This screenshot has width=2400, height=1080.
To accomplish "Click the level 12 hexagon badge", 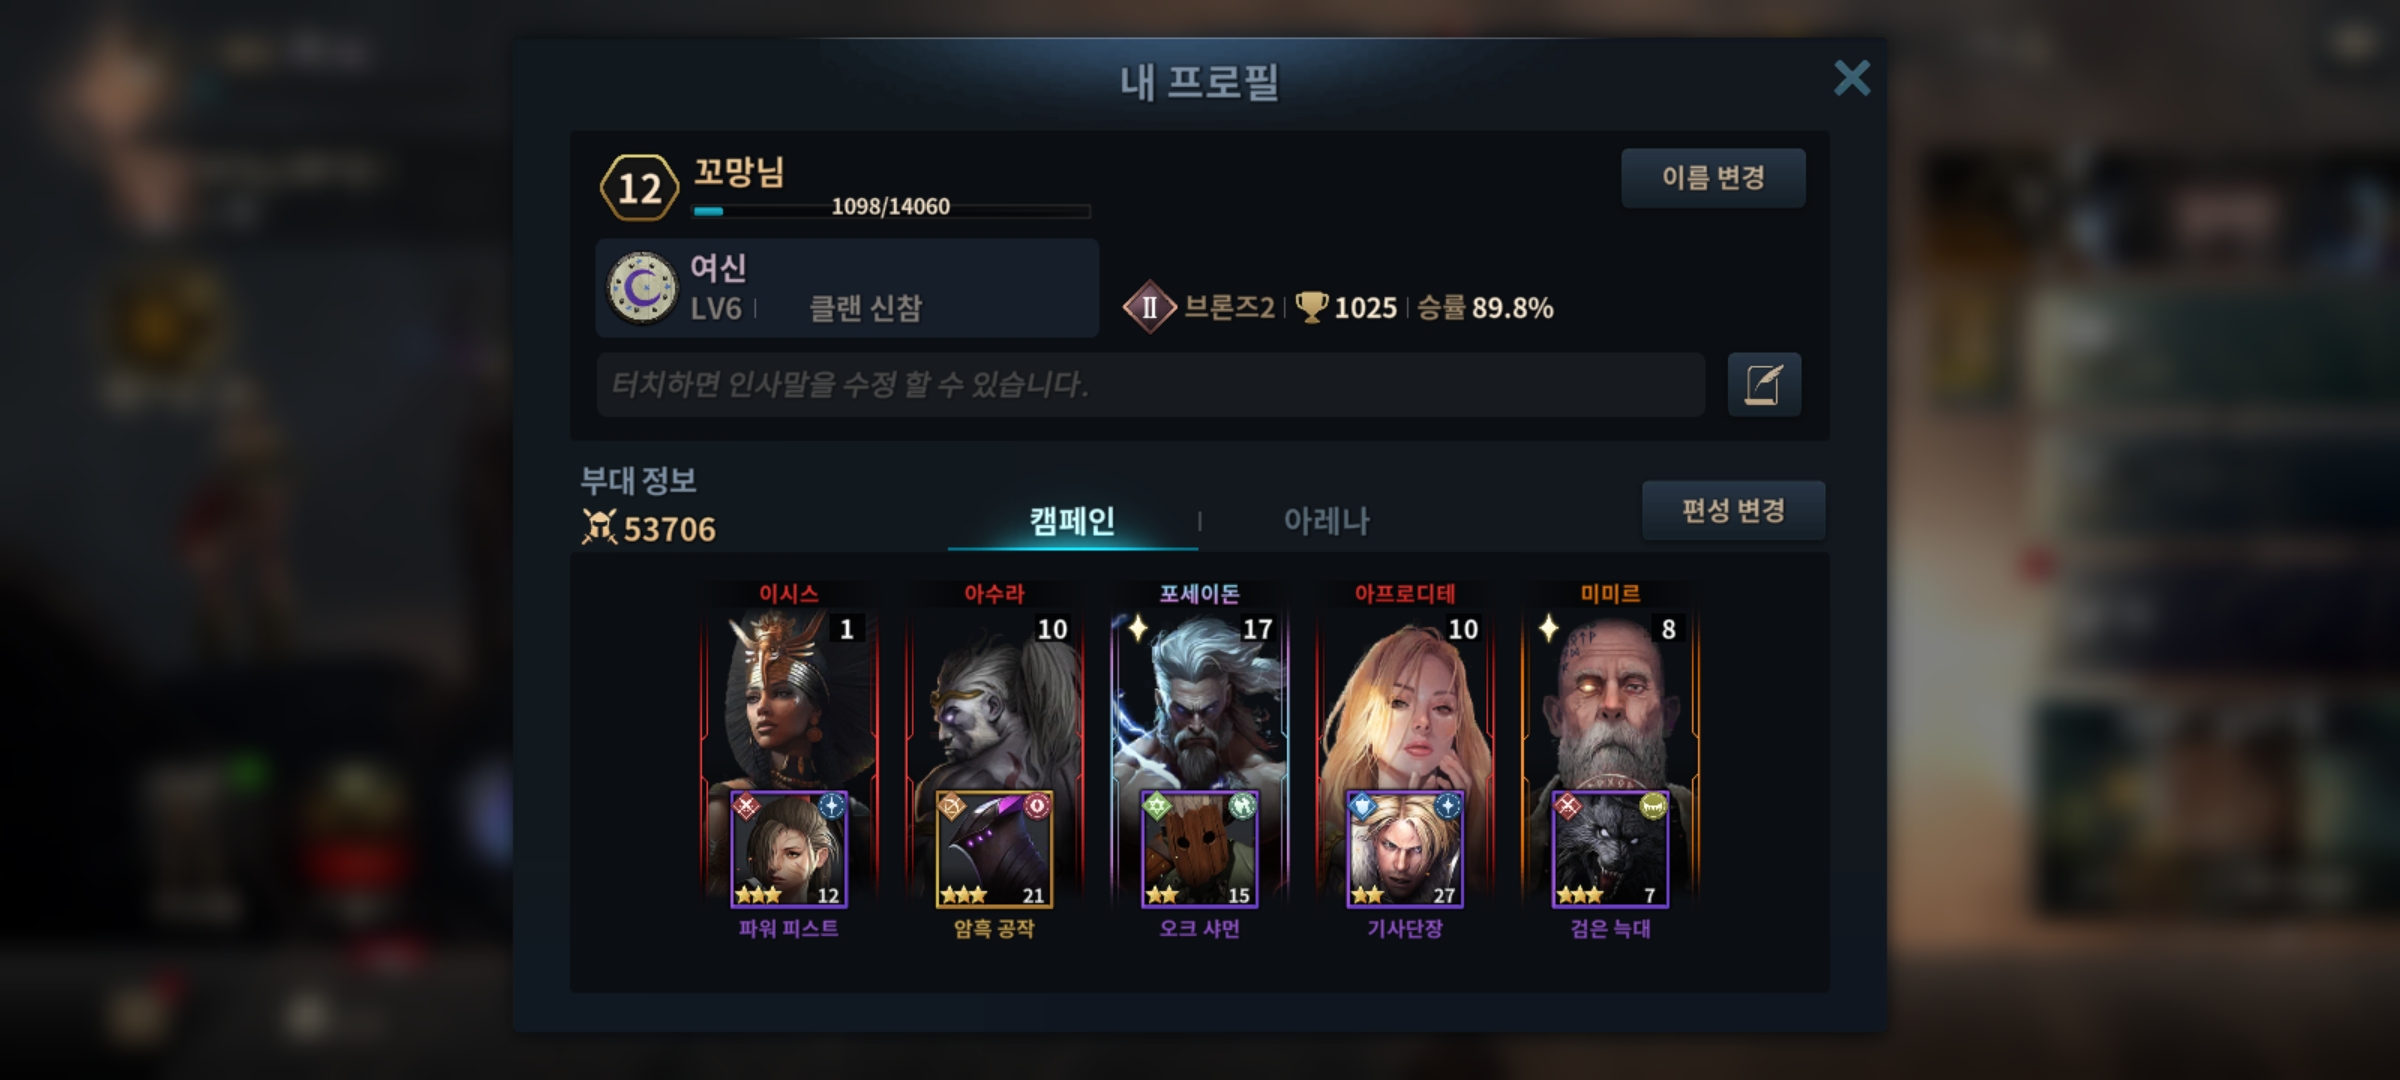I will 640,188.
